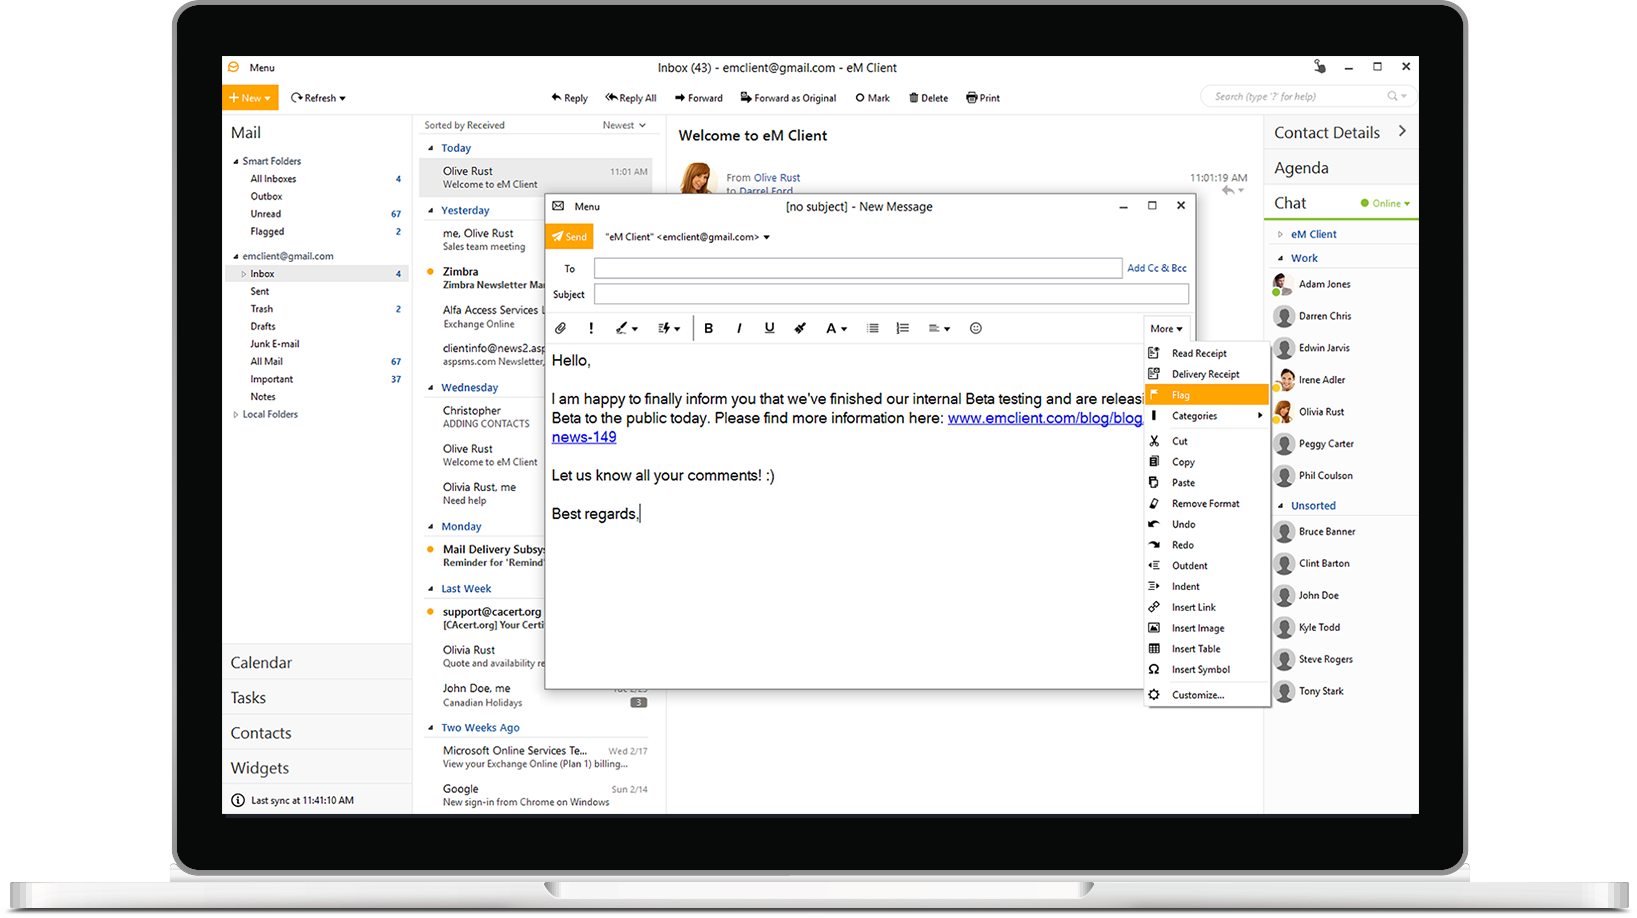Viewport: 1637px width, 918px height.
Task: Choose Insert Table from the More menu
Action: coord(1196,649)
